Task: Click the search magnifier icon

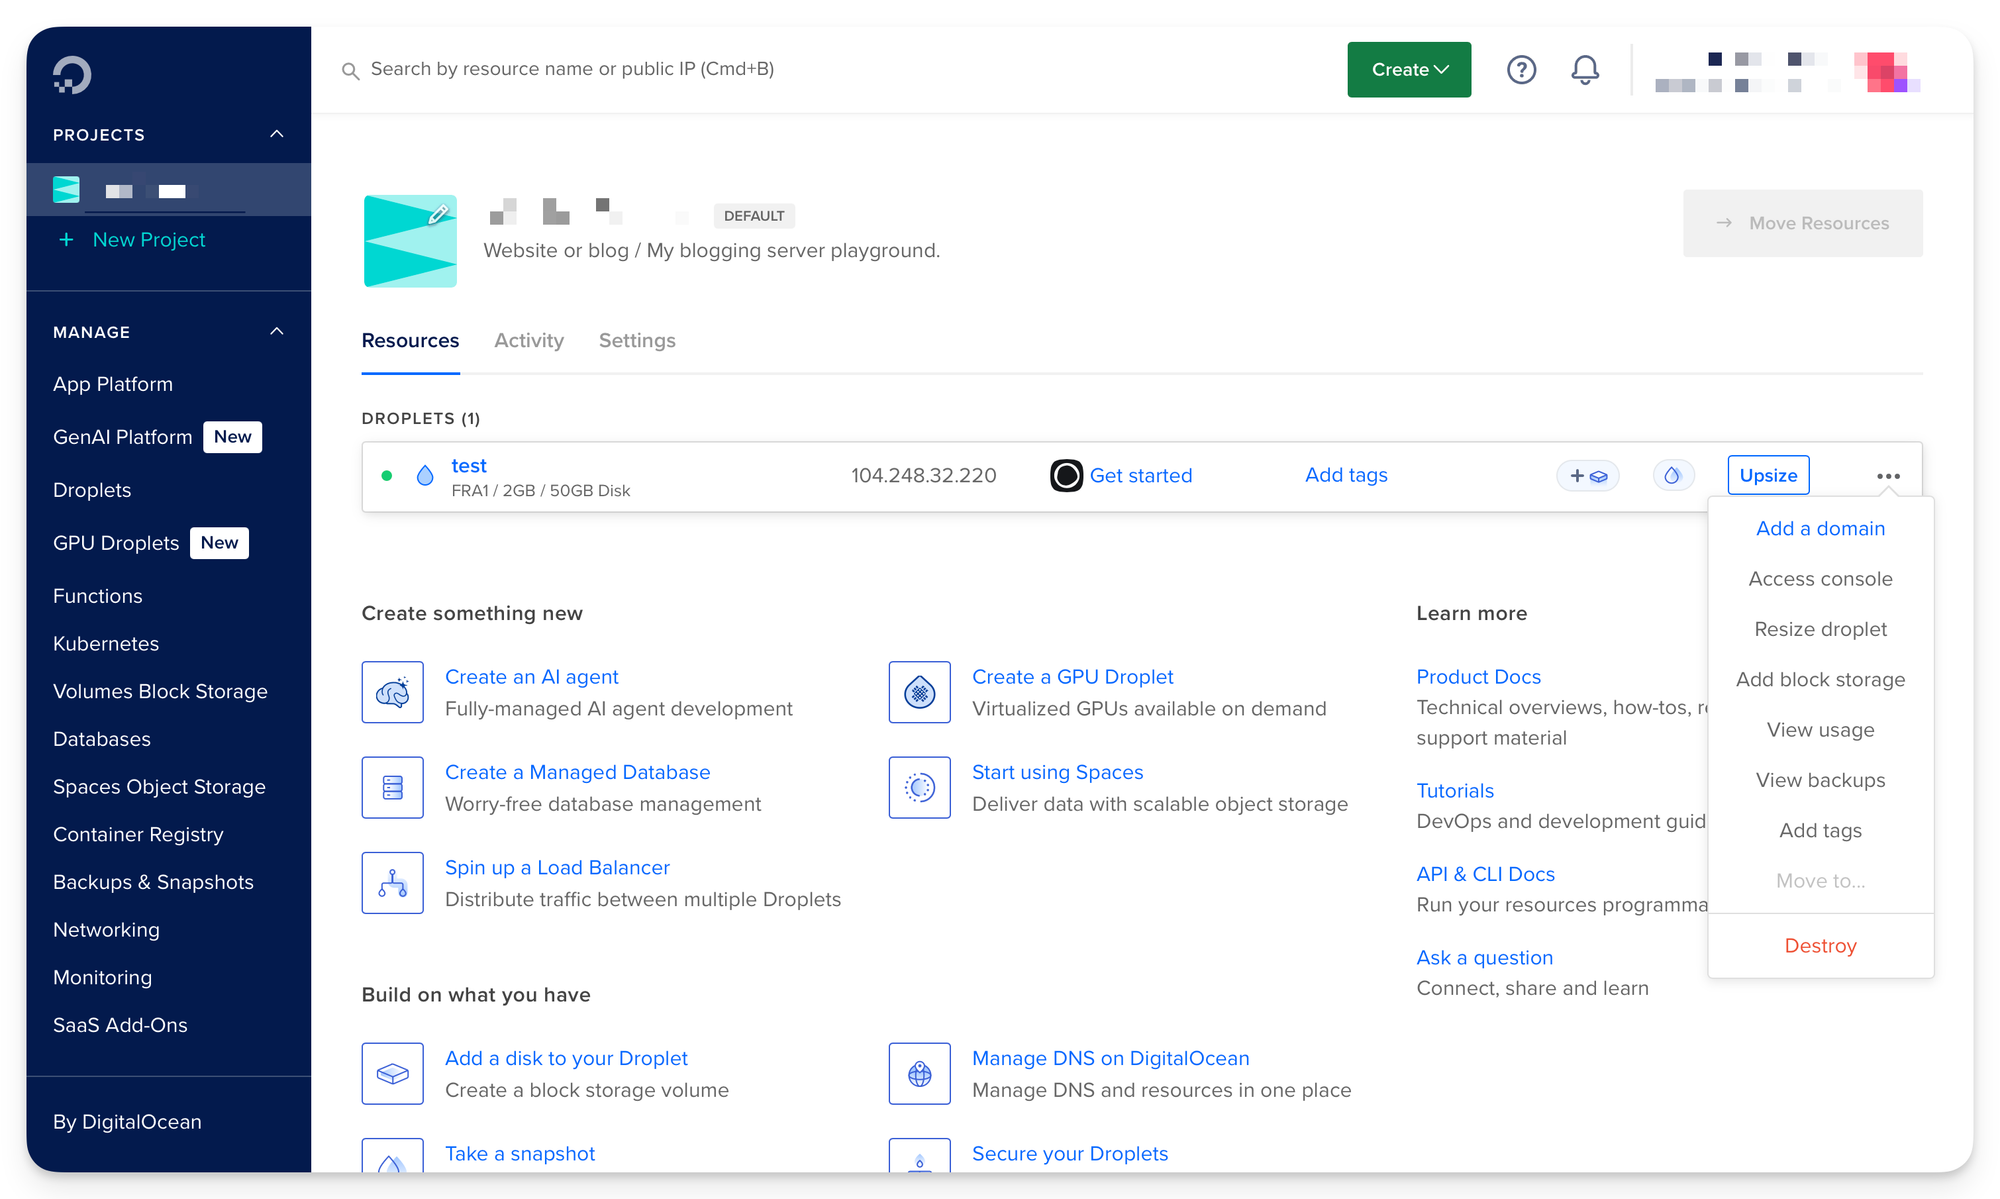Action: [x=350, y=71]
